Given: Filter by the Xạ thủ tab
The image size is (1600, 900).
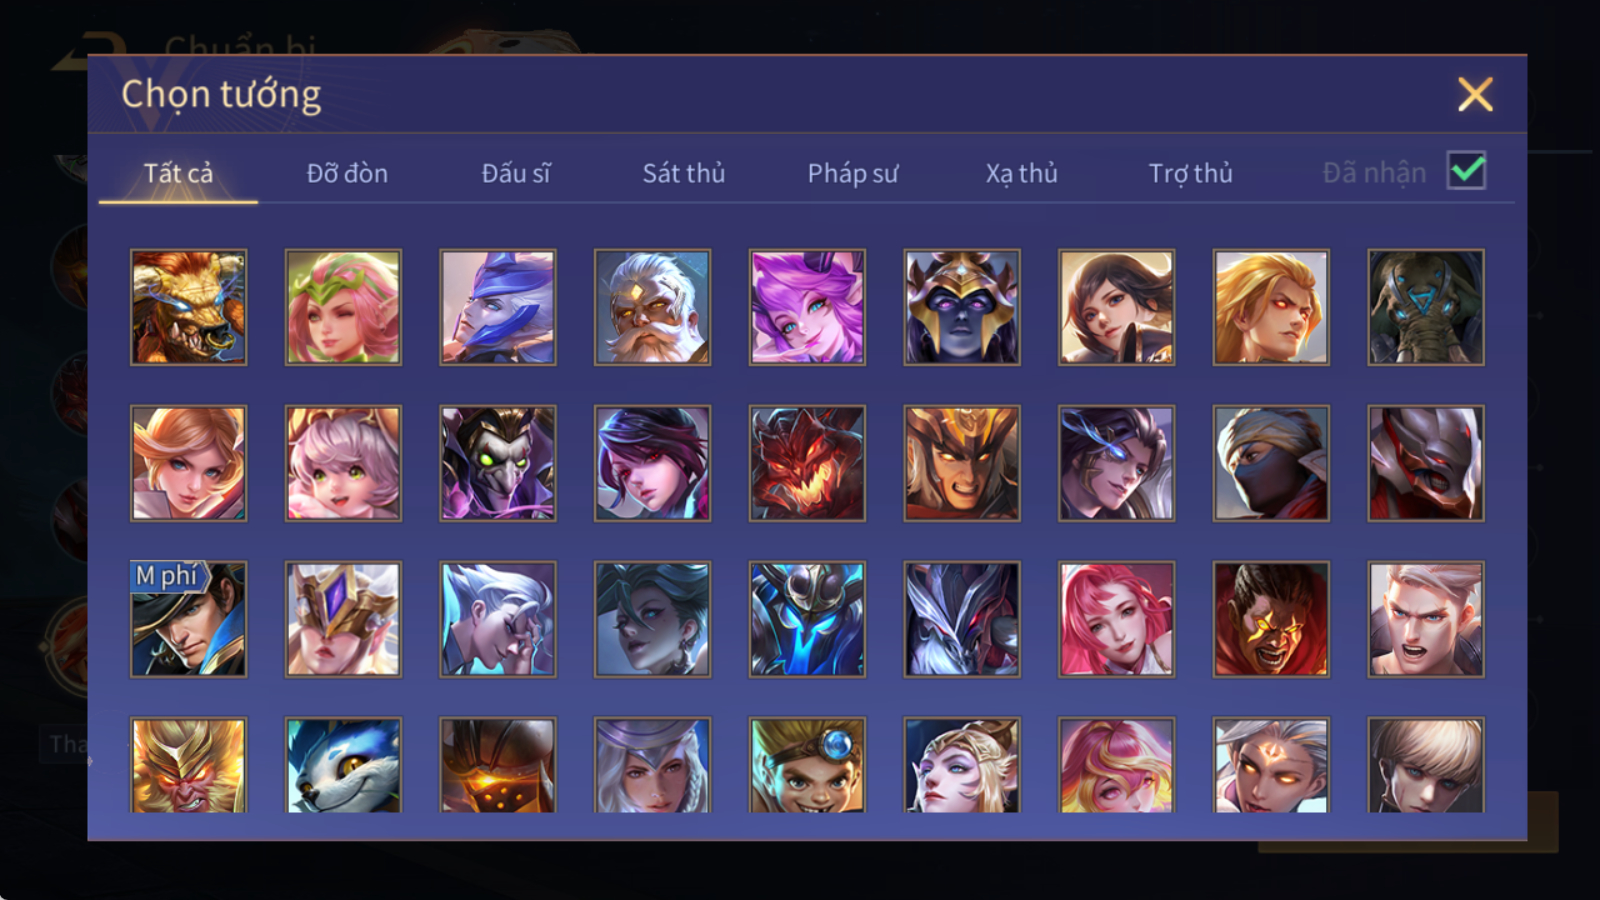Looking at the screenshot, I should (x=1021, y=173).
